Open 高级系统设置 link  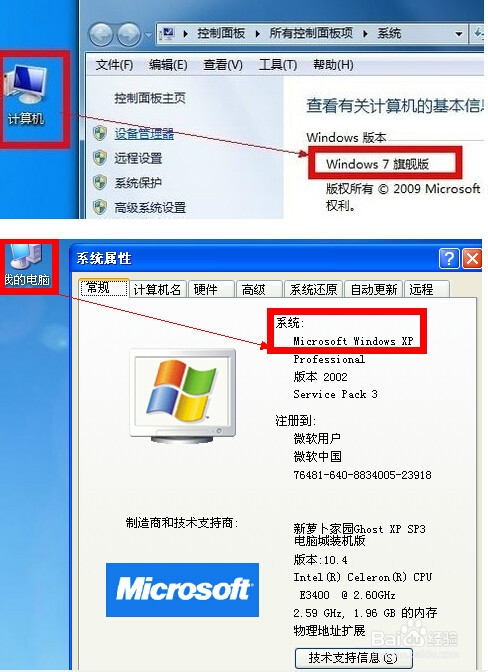pos(150,208)
